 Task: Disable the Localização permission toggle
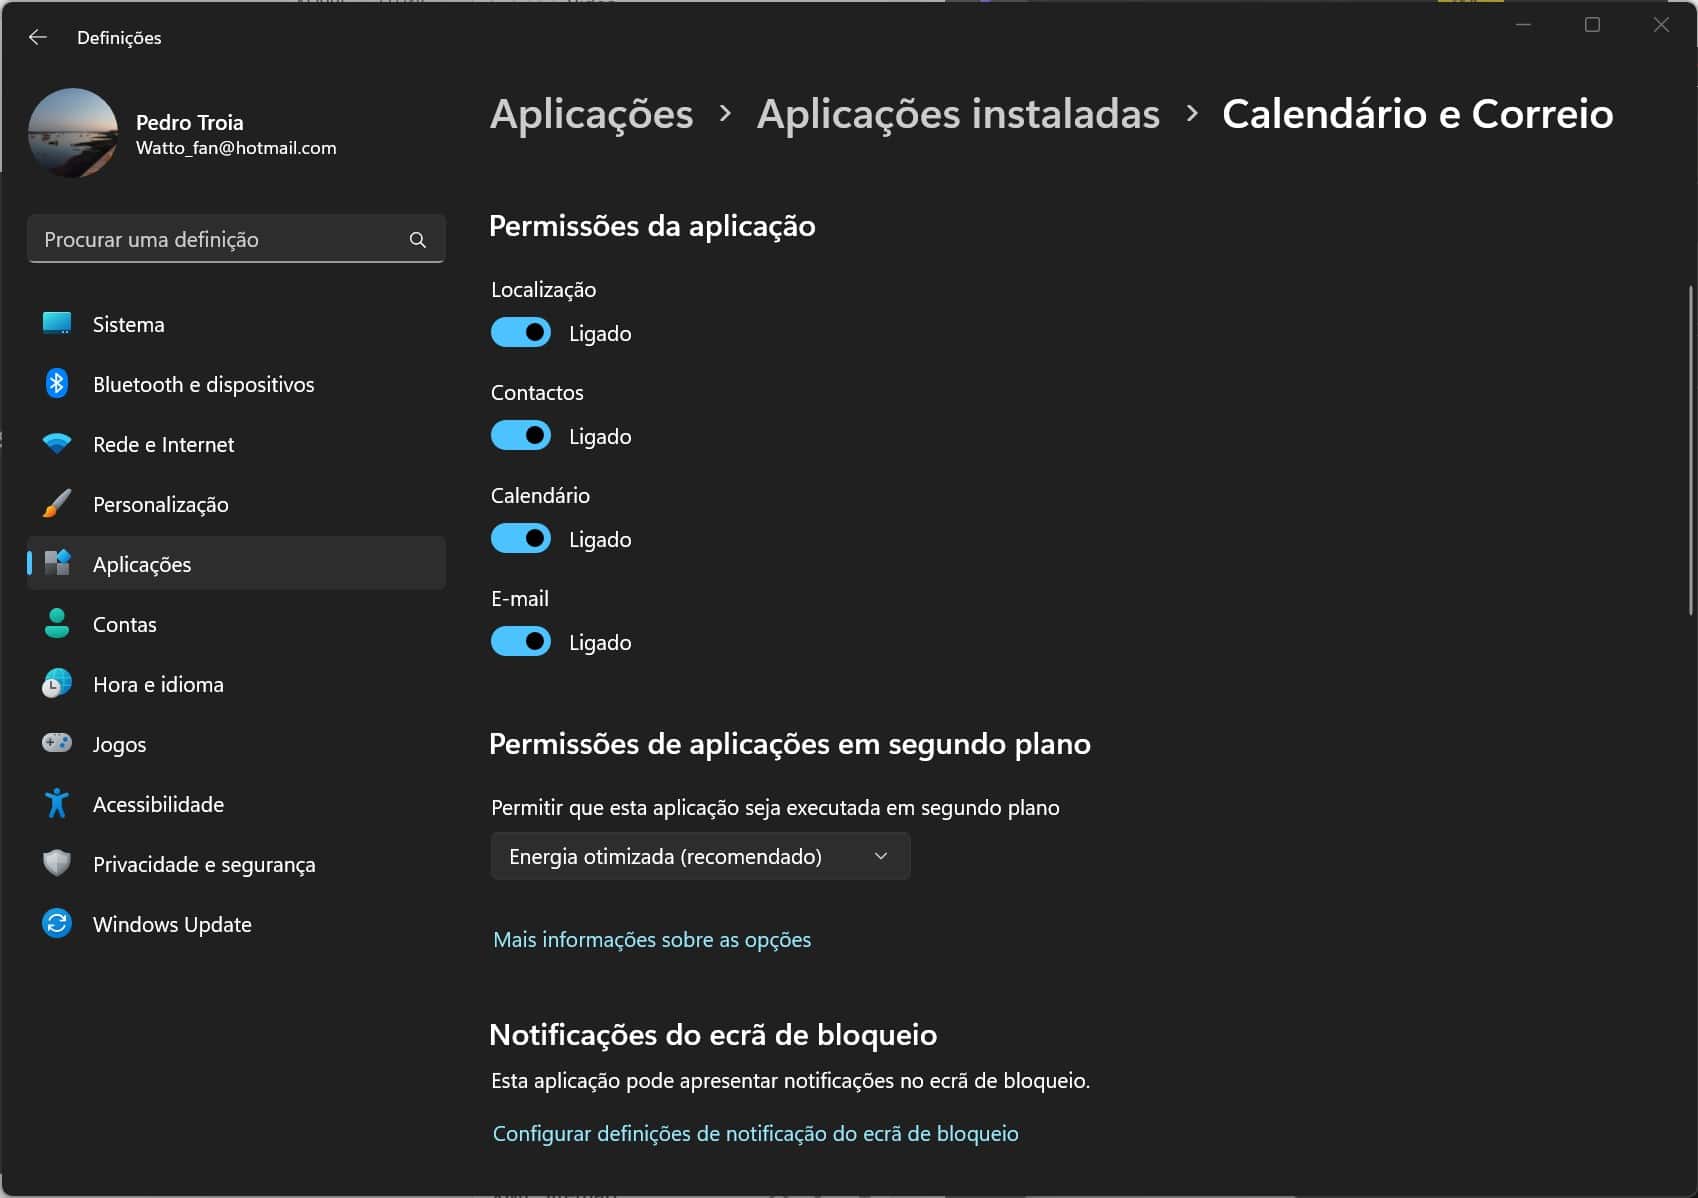521,333
